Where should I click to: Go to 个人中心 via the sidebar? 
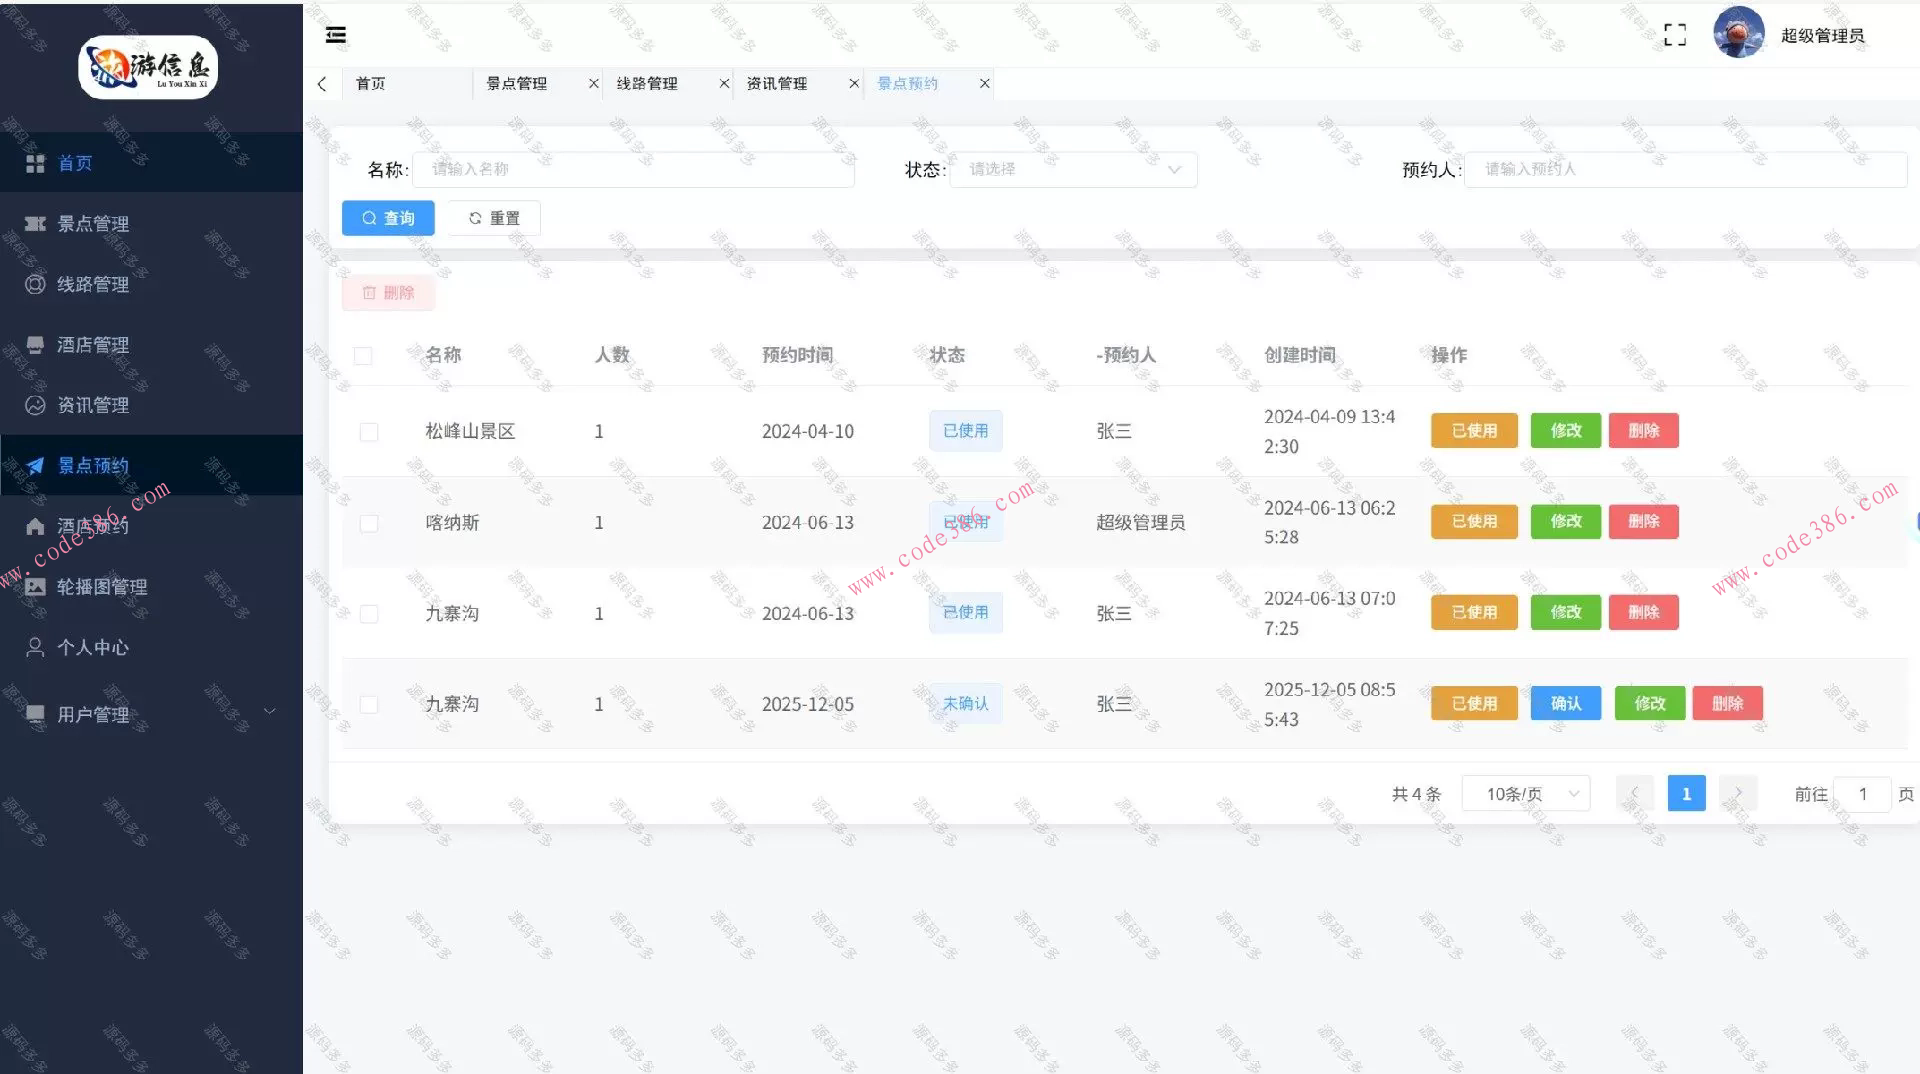tap(93, 647)
